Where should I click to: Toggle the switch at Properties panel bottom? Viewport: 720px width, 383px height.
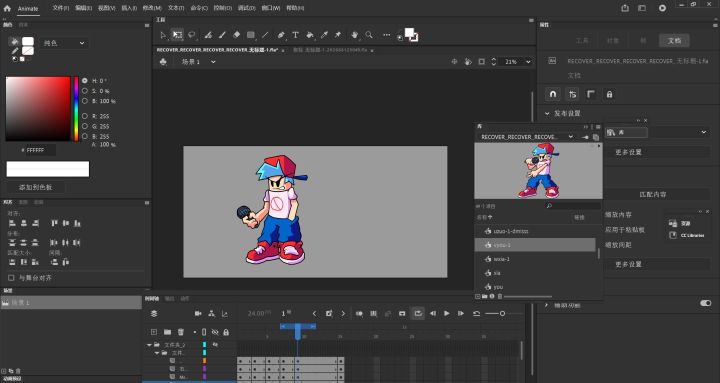(705, 303)
